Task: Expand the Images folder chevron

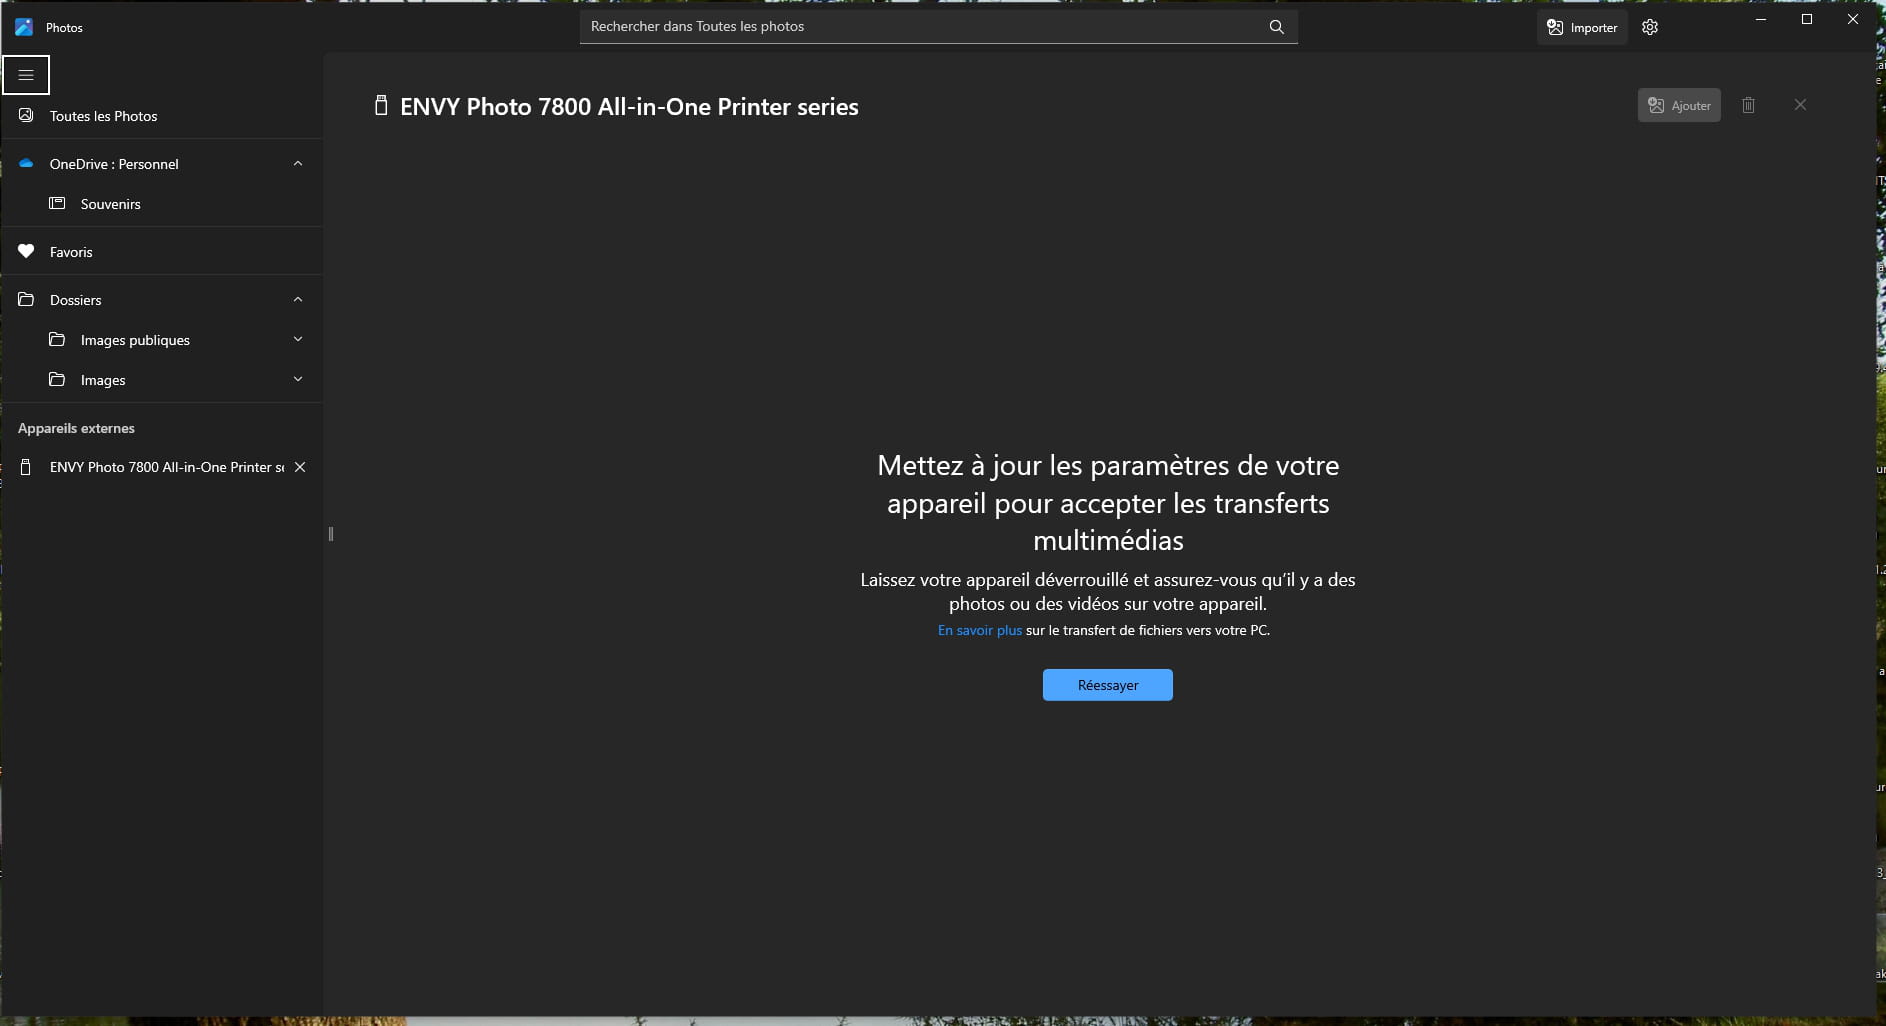Action: tap(298, 380)
